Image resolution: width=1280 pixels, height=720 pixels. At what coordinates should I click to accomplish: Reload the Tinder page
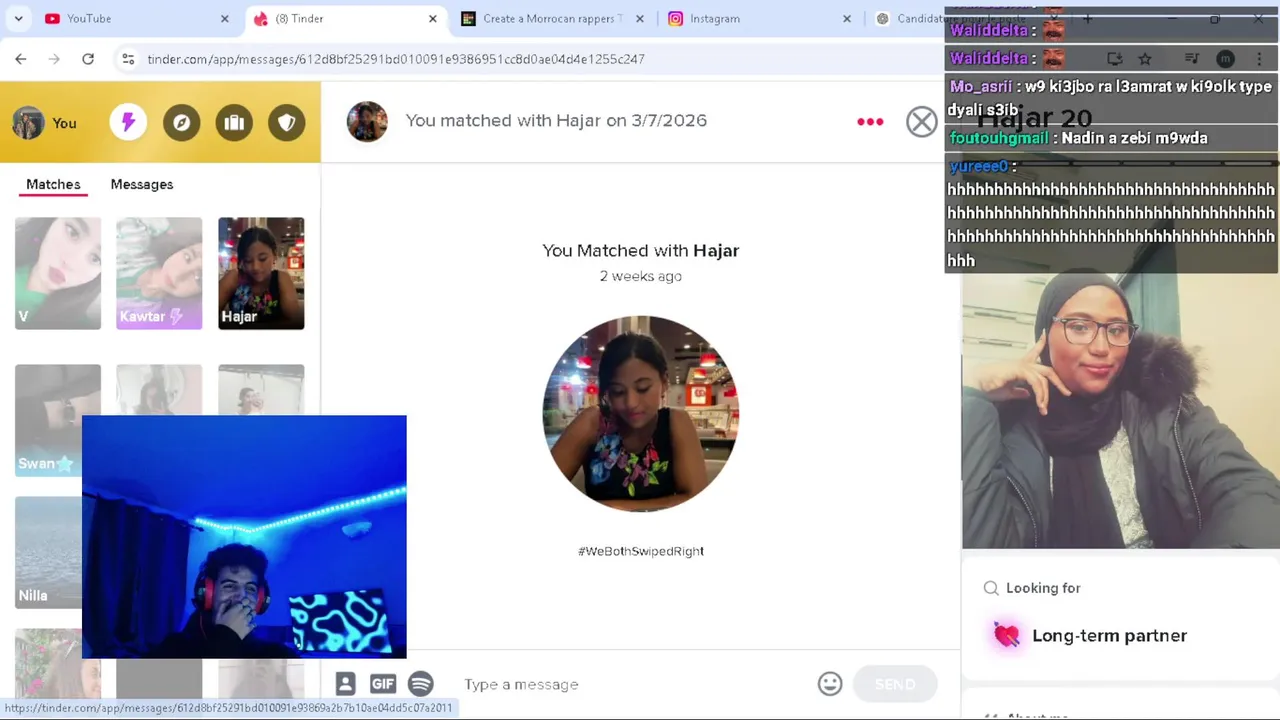point(88,59)
